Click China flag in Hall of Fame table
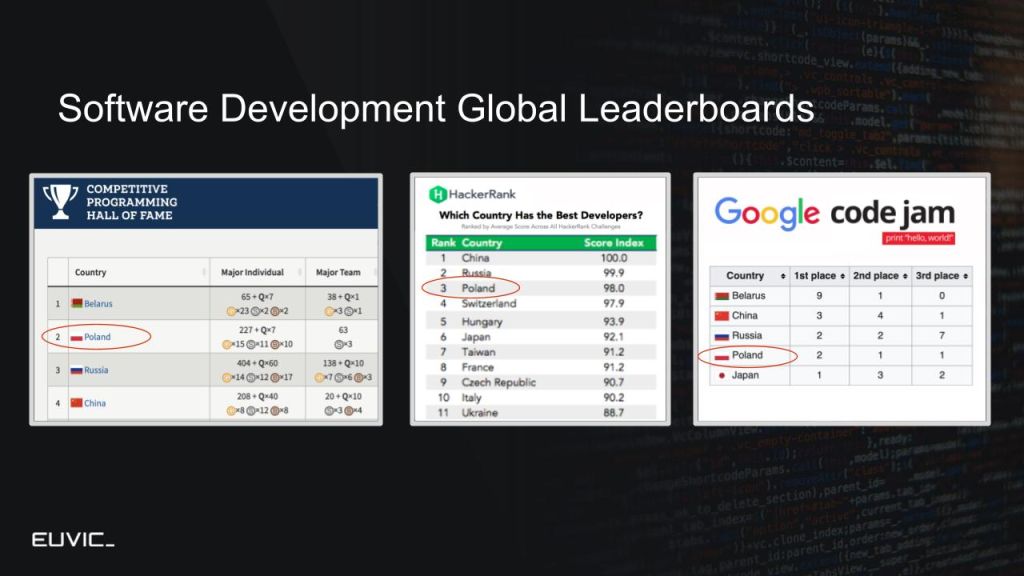This screenshot has height=576, width=1024. 76,403
